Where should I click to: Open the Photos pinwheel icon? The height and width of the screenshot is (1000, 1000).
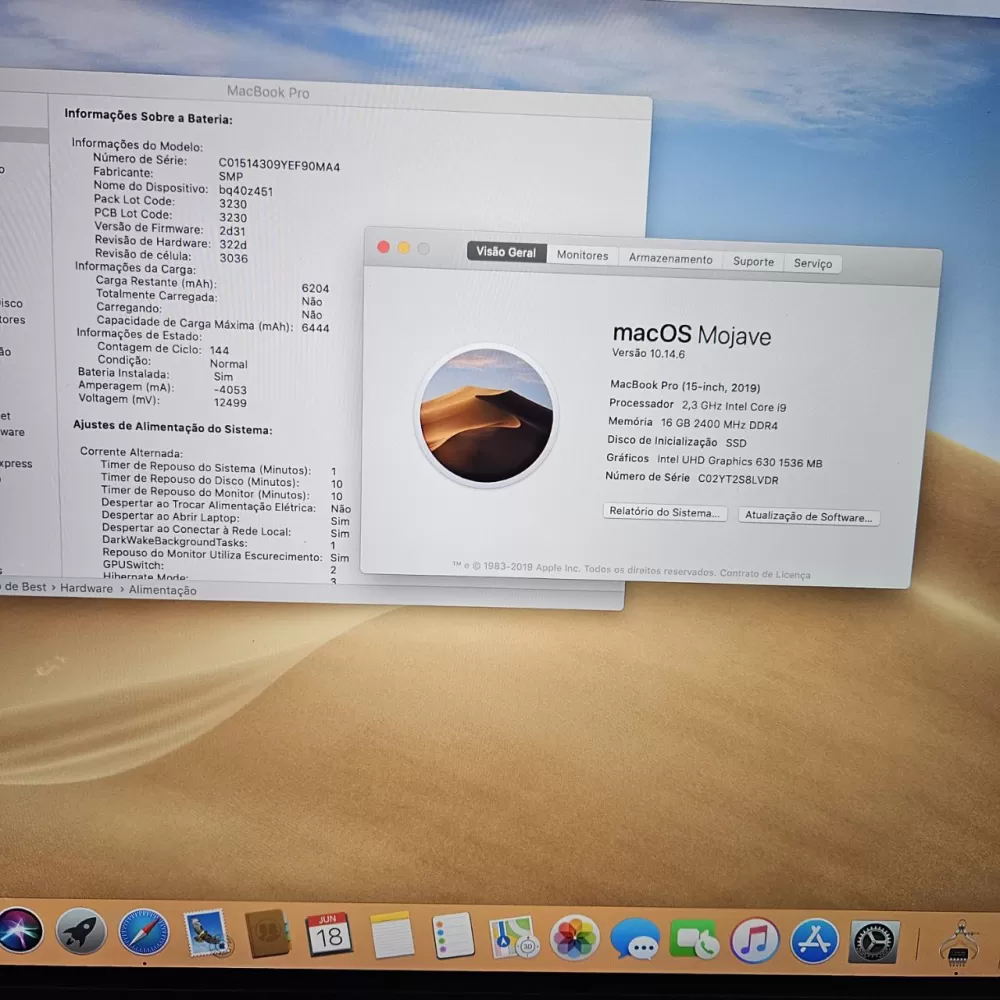pos(574,938)
